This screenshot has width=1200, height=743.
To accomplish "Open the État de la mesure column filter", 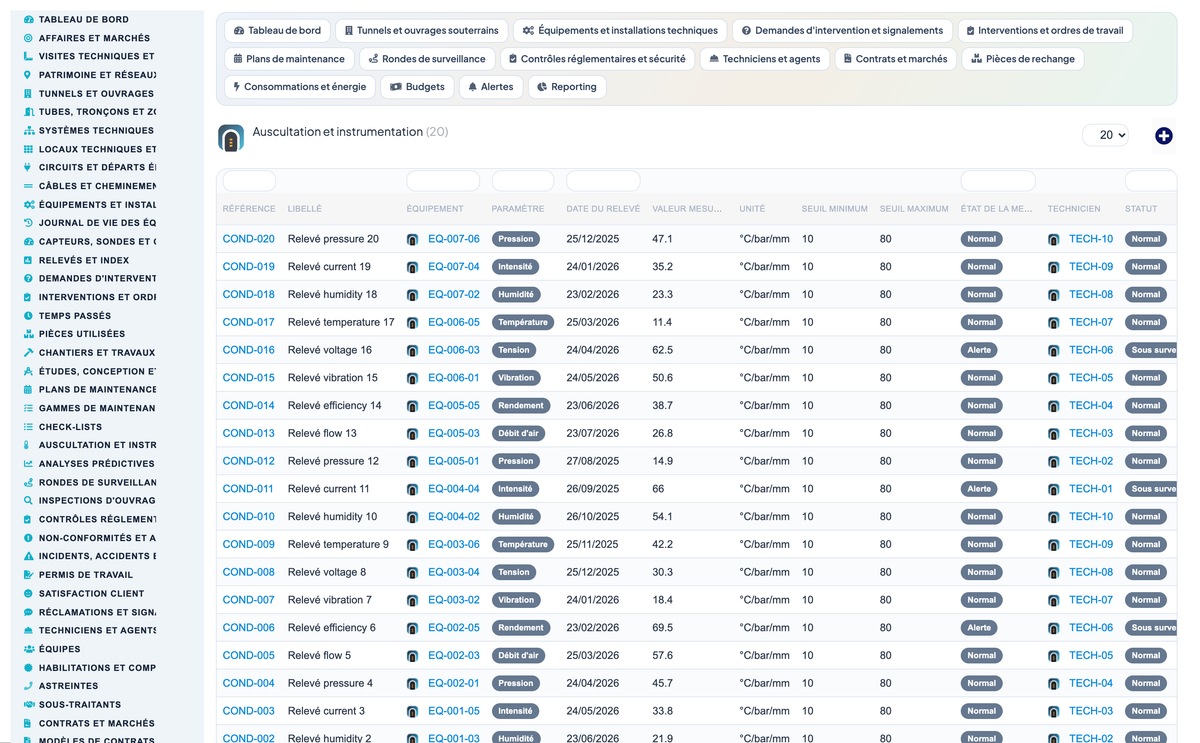I will pos(998,181).
